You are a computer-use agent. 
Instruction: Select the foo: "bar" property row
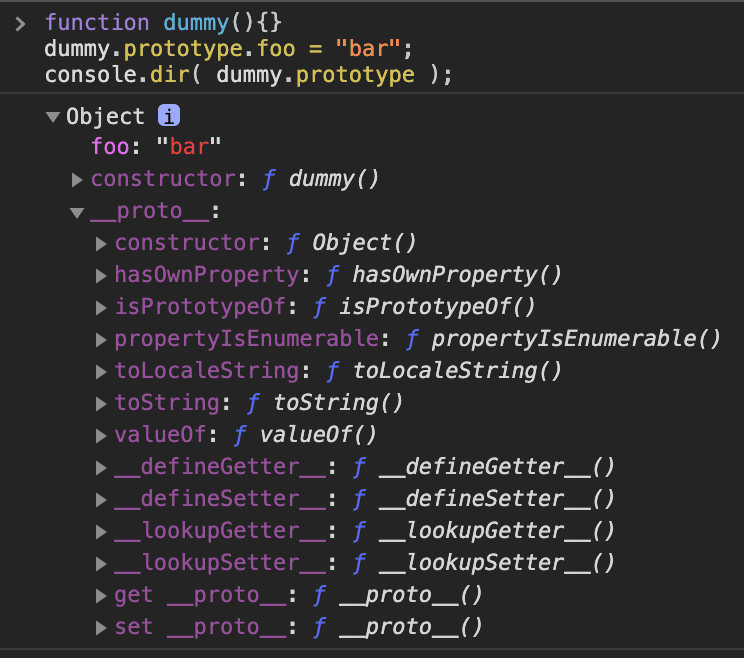(155, 148)
